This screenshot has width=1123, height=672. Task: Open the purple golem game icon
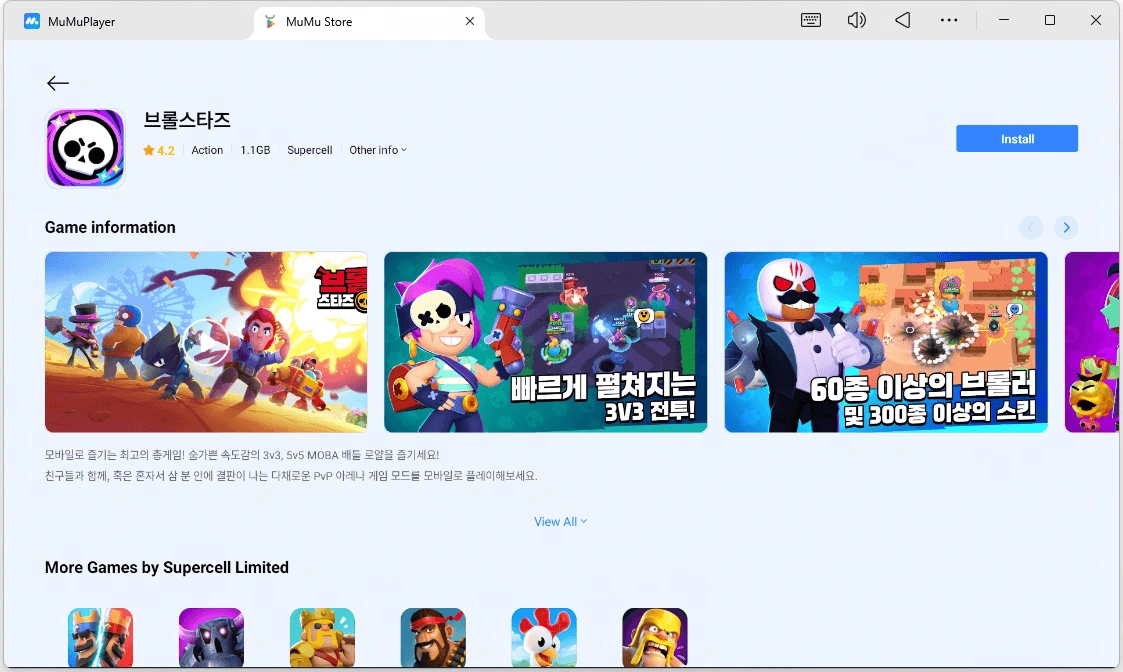[211, 638]
